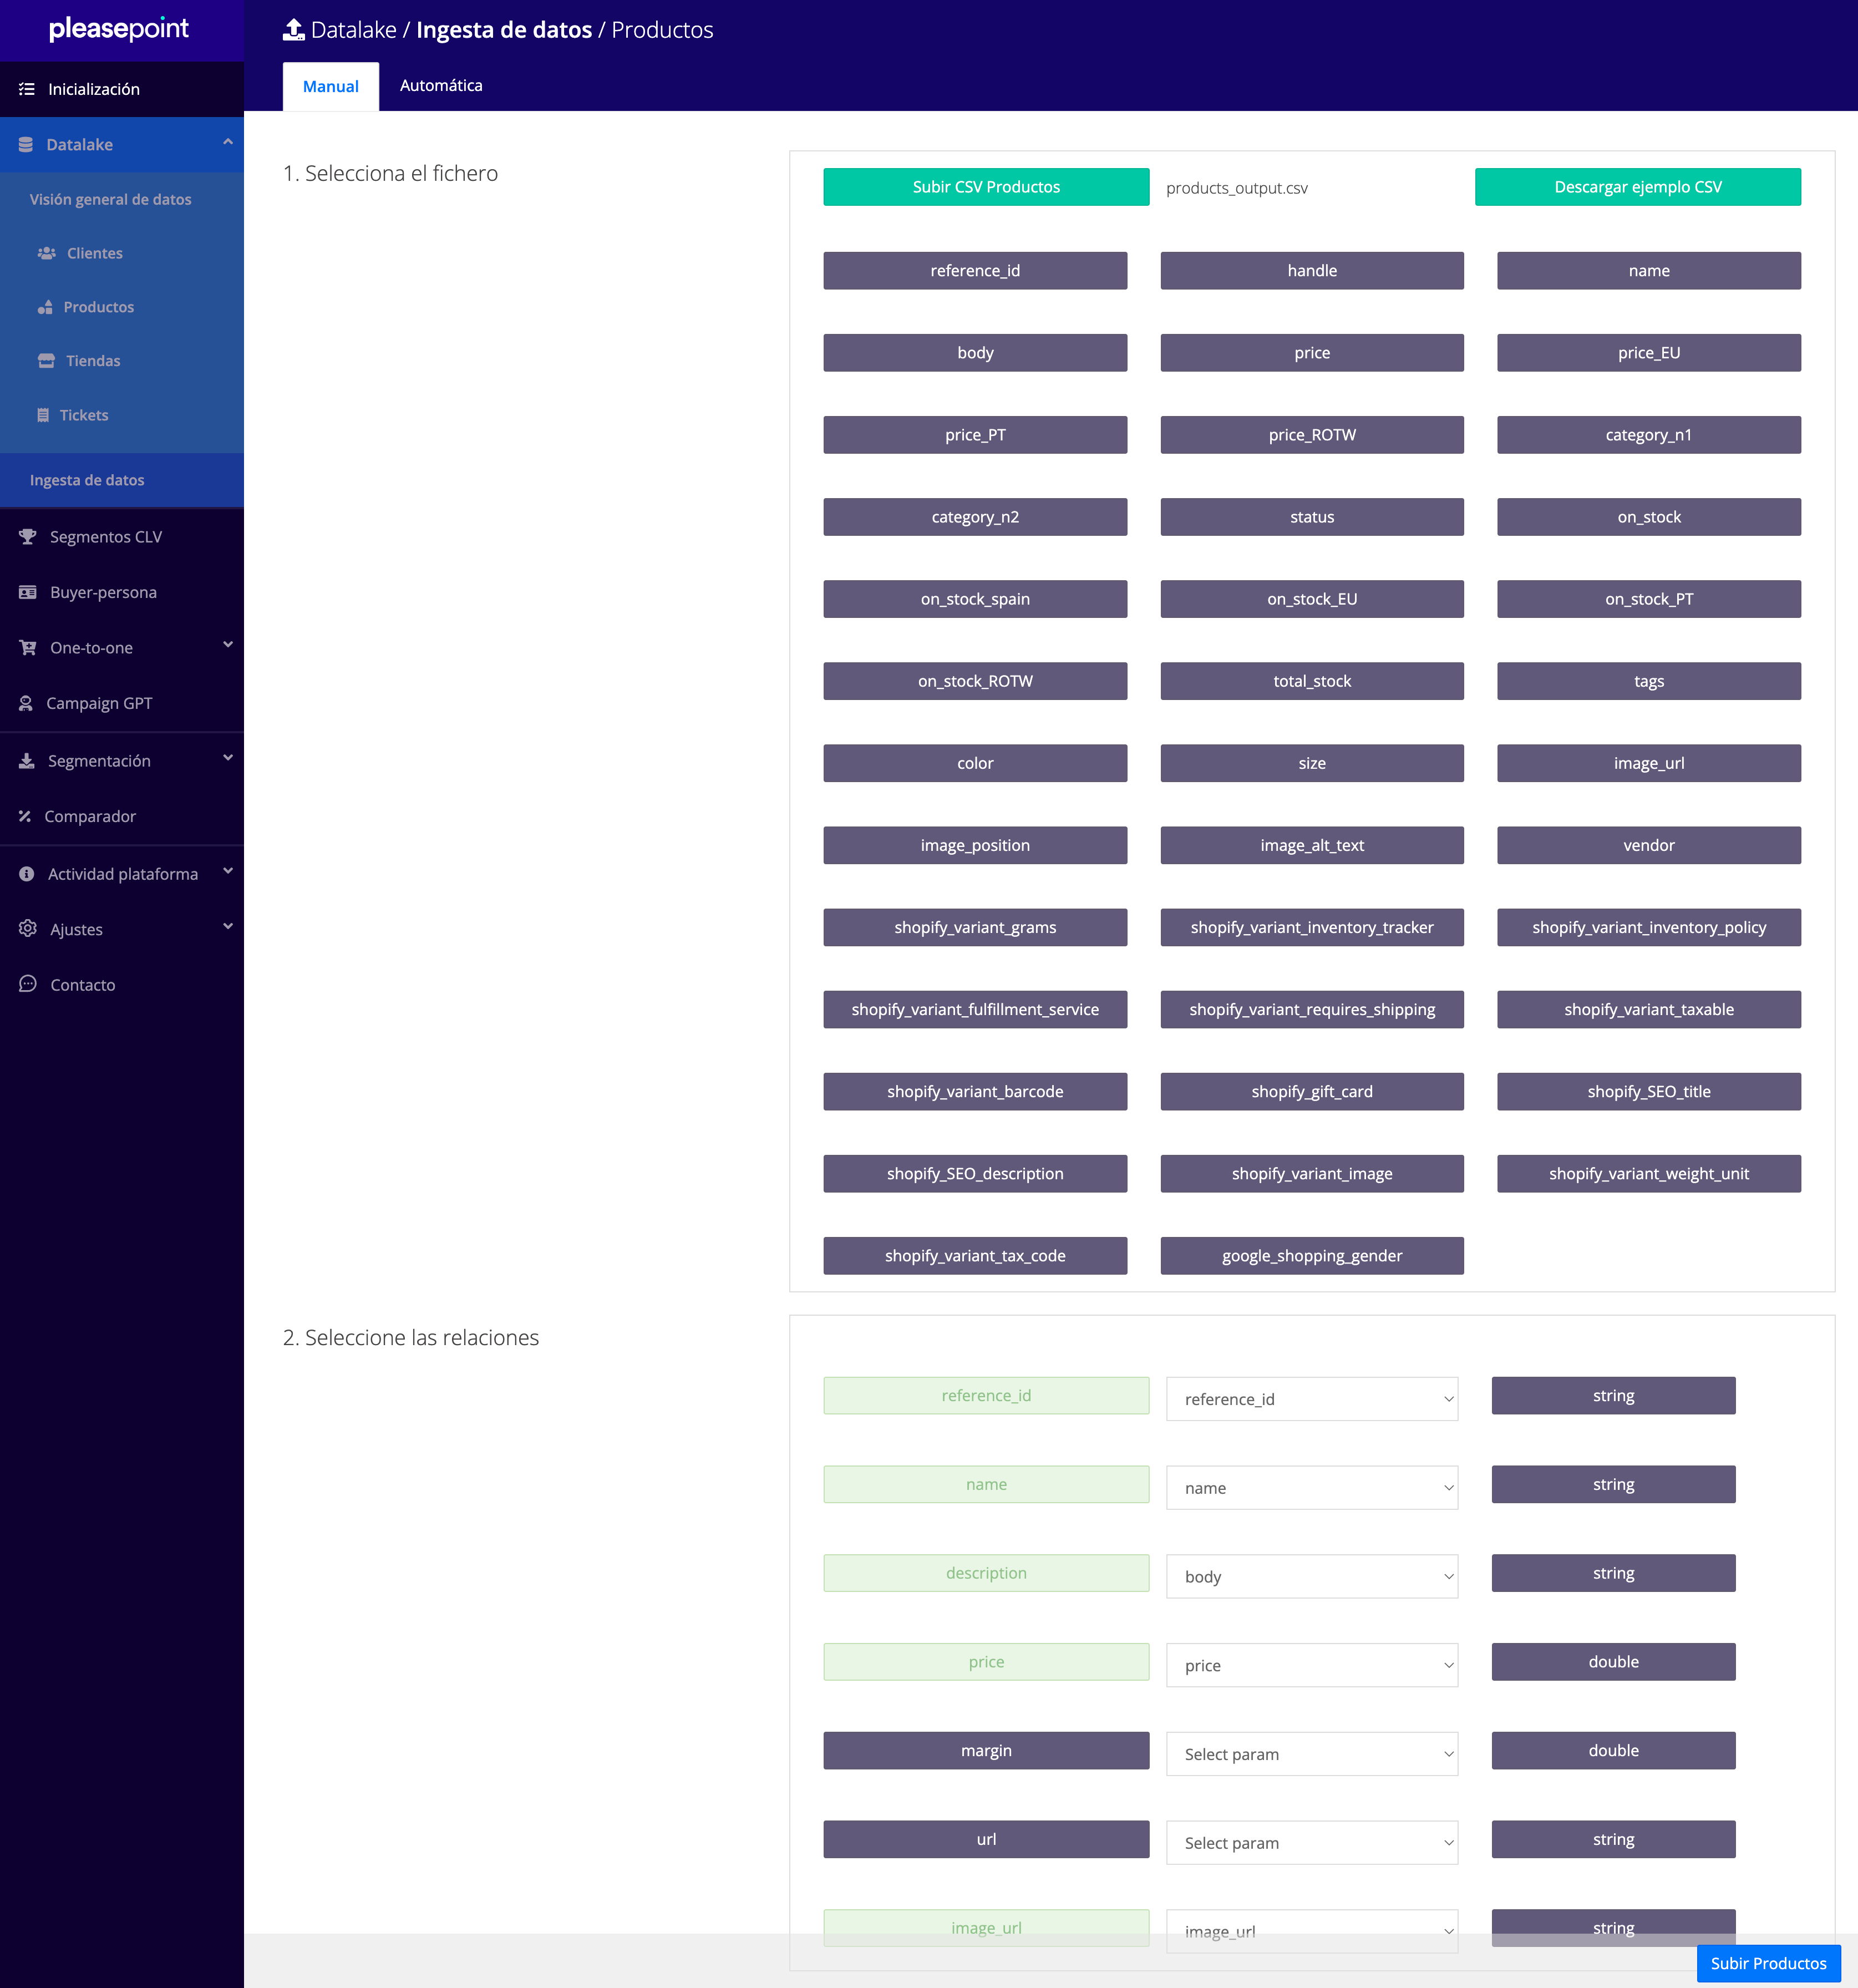Select the Manual tab
Image resolution: width=1858 pixels, height=1988 pixels.
click(x=330, y=87)
